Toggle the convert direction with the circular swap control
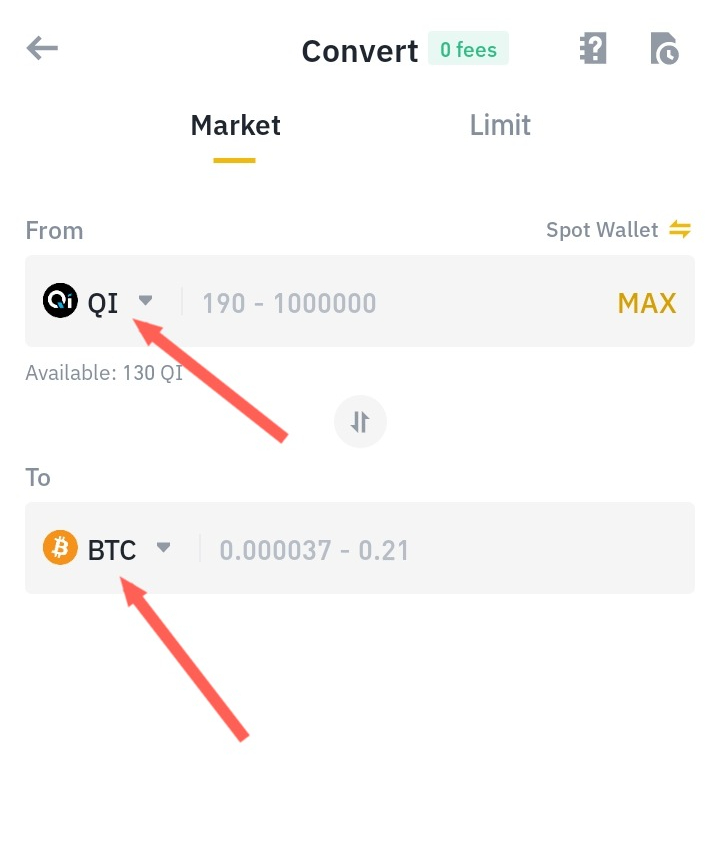 point(360,421)
